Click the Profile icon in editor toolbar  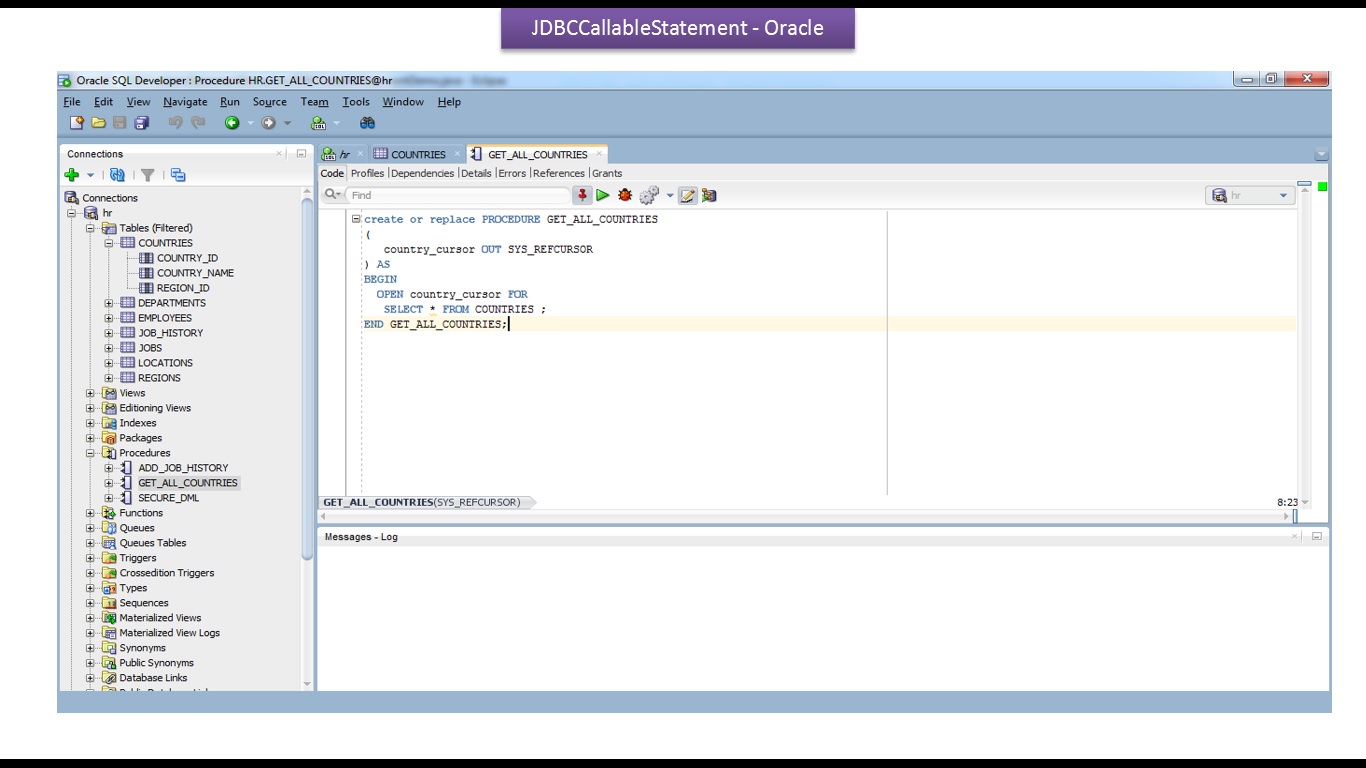pos(709,195)
